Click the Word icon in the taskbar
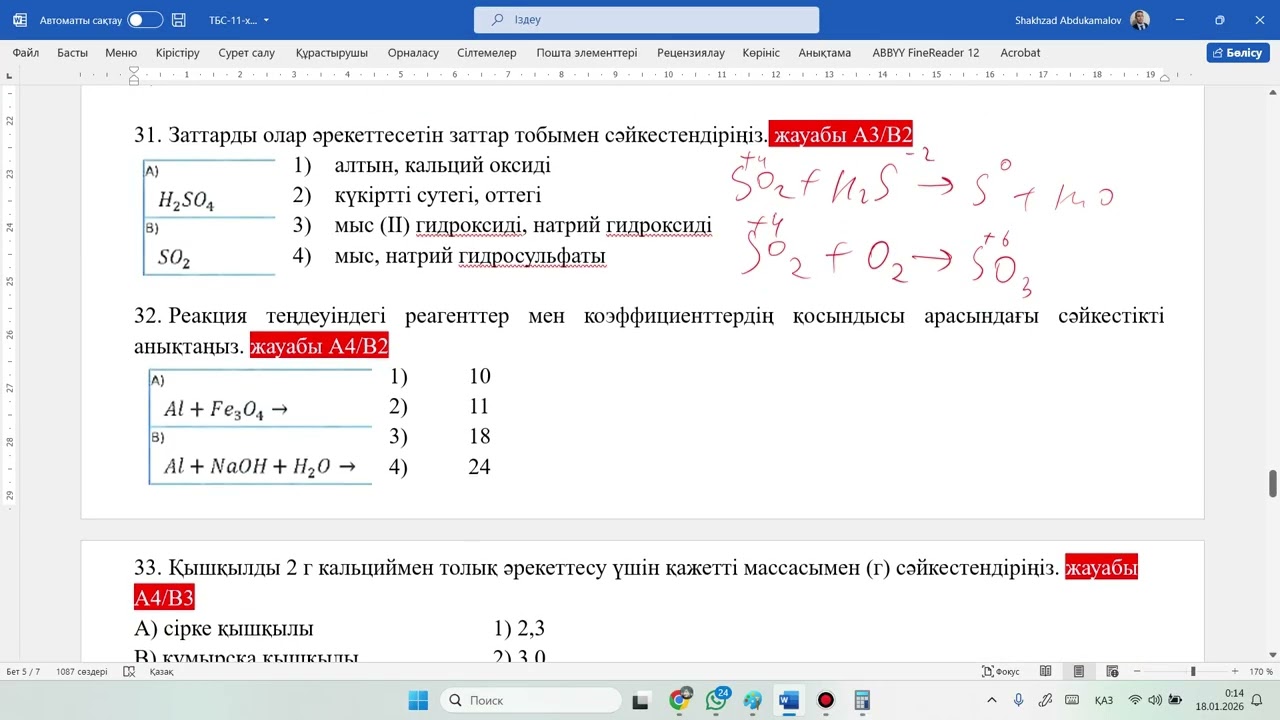1280x720 pixels. [x=789, y=700]
